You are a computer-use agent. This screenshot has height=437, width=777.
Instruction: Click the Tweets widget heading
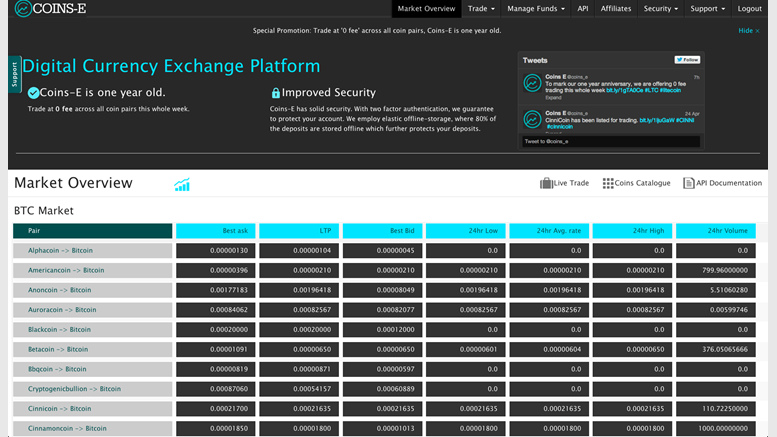click(535, 60)
